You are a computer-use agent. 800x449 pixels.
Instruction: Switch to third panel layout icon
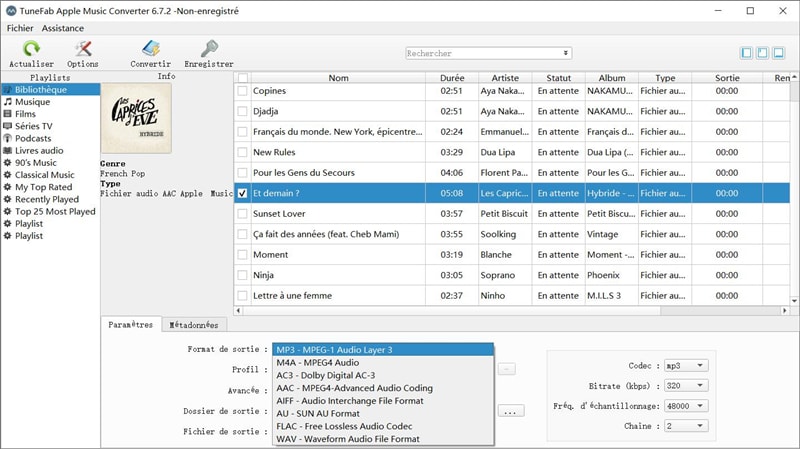[779, 53]
